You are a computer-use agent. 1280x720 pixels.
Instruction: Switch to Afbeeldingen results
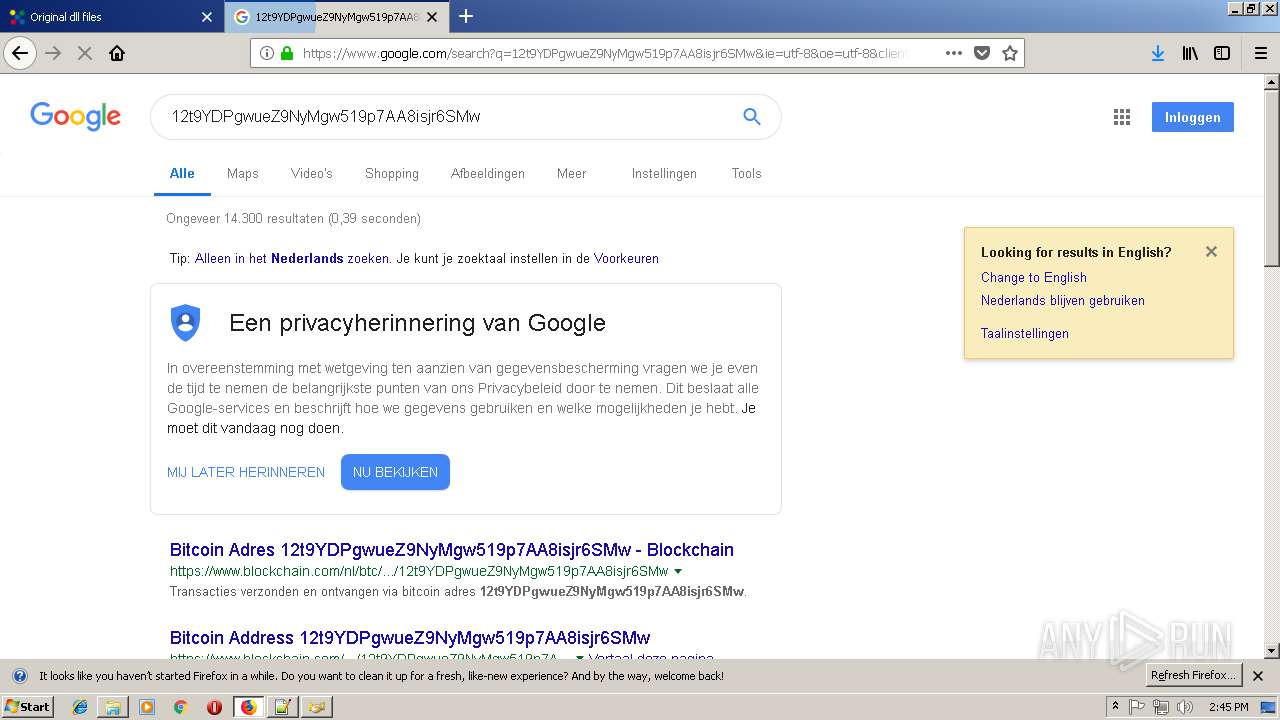point(488,173)
